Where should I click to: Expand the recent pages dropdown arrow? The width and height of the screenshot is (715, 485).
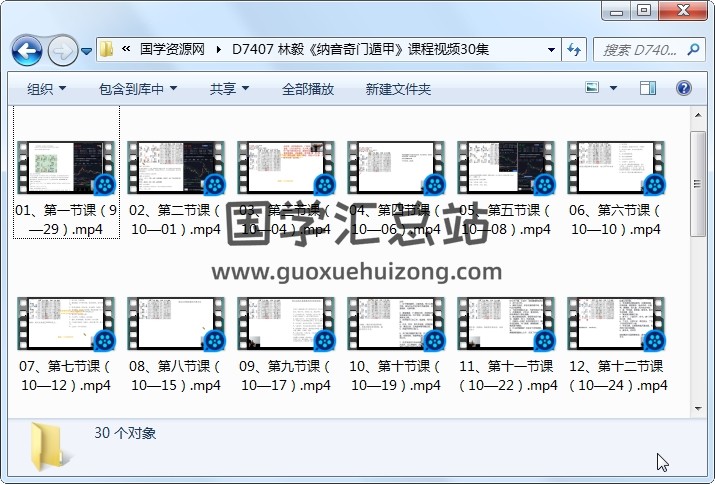[x=87, y=50]
